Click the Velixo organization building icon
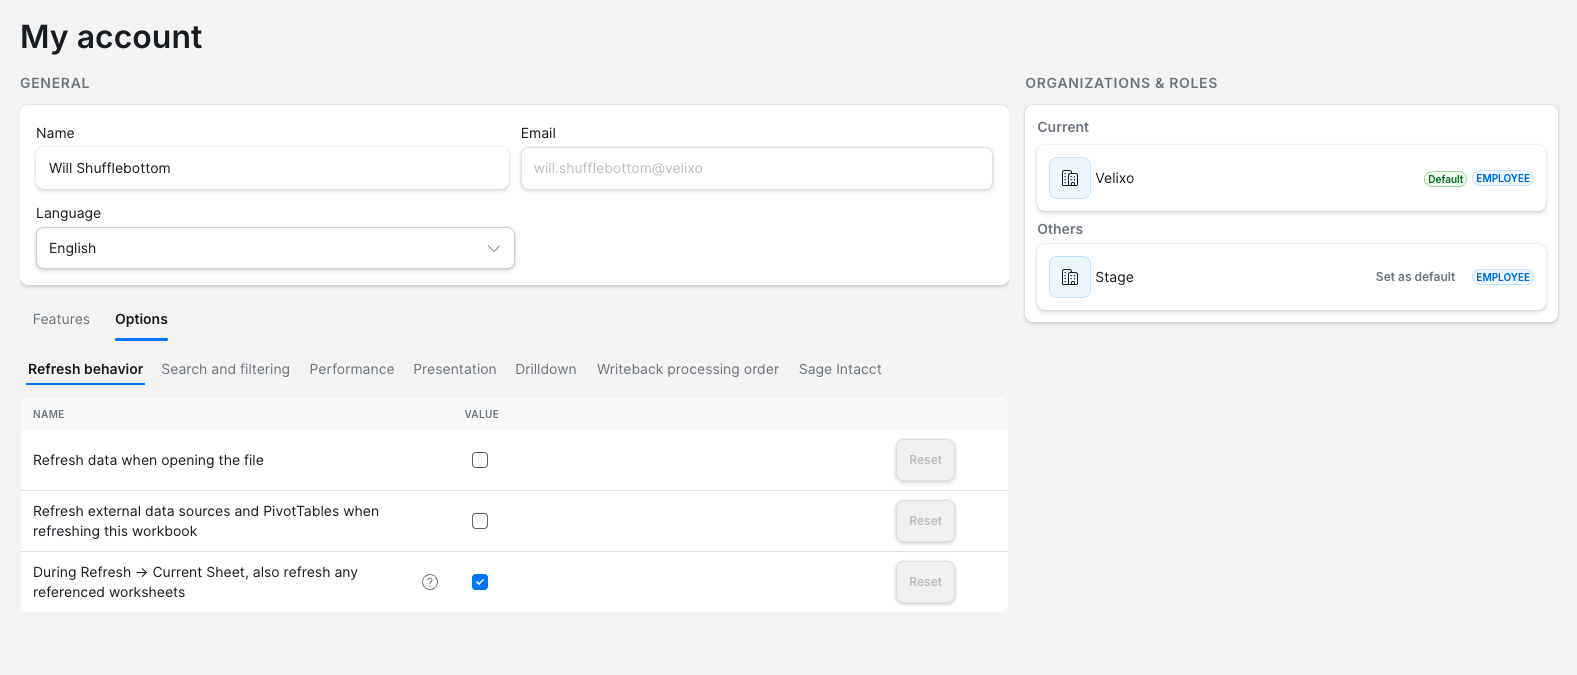Image resolution: width=1577 pixels, height=675 pixels. point(1069,178)
